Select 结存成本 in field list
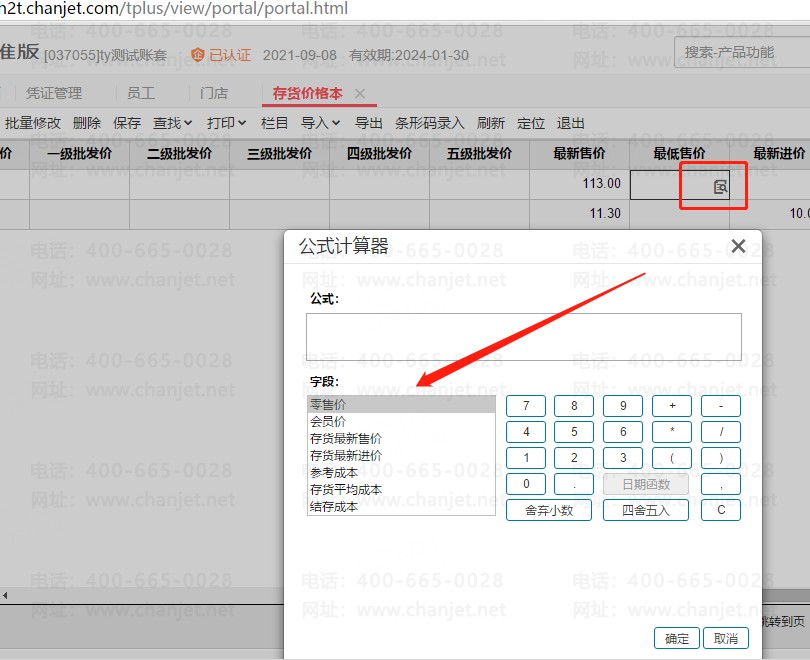 tap(401, 507)
